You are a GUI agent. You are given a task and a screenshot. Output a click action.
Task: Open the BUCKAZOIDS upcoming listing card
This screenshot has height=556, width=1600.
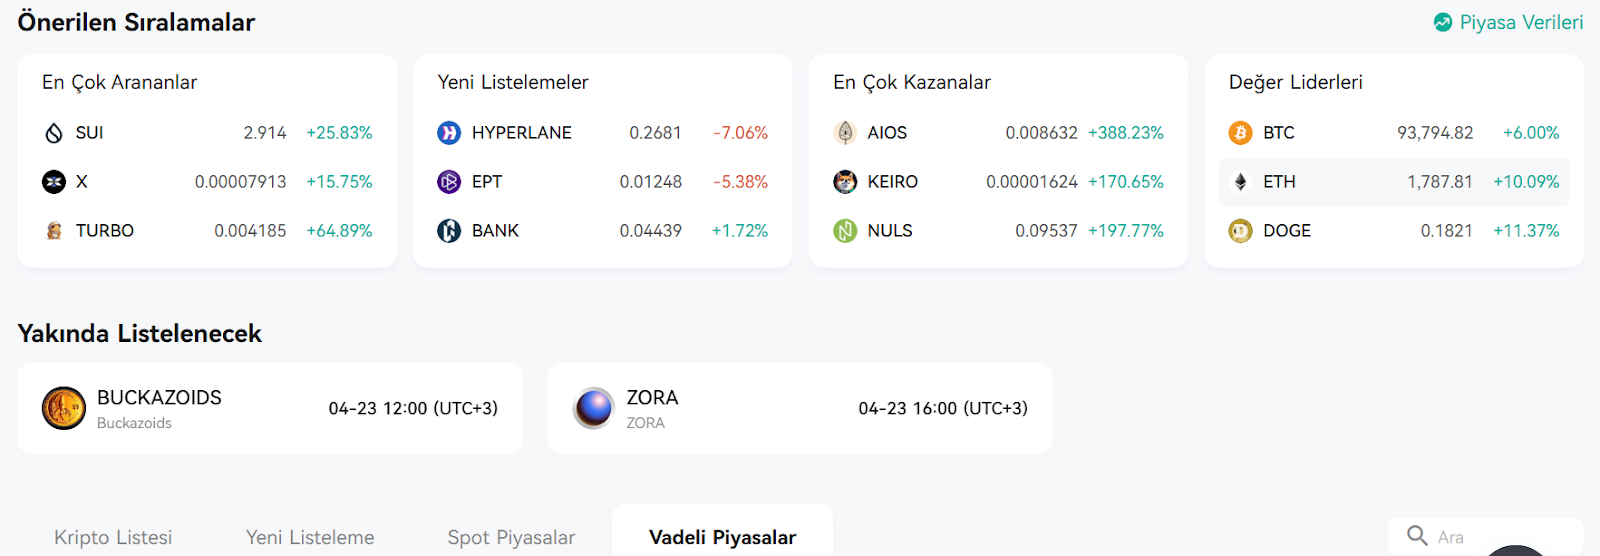pyautogui.click(x=270, y=408)
